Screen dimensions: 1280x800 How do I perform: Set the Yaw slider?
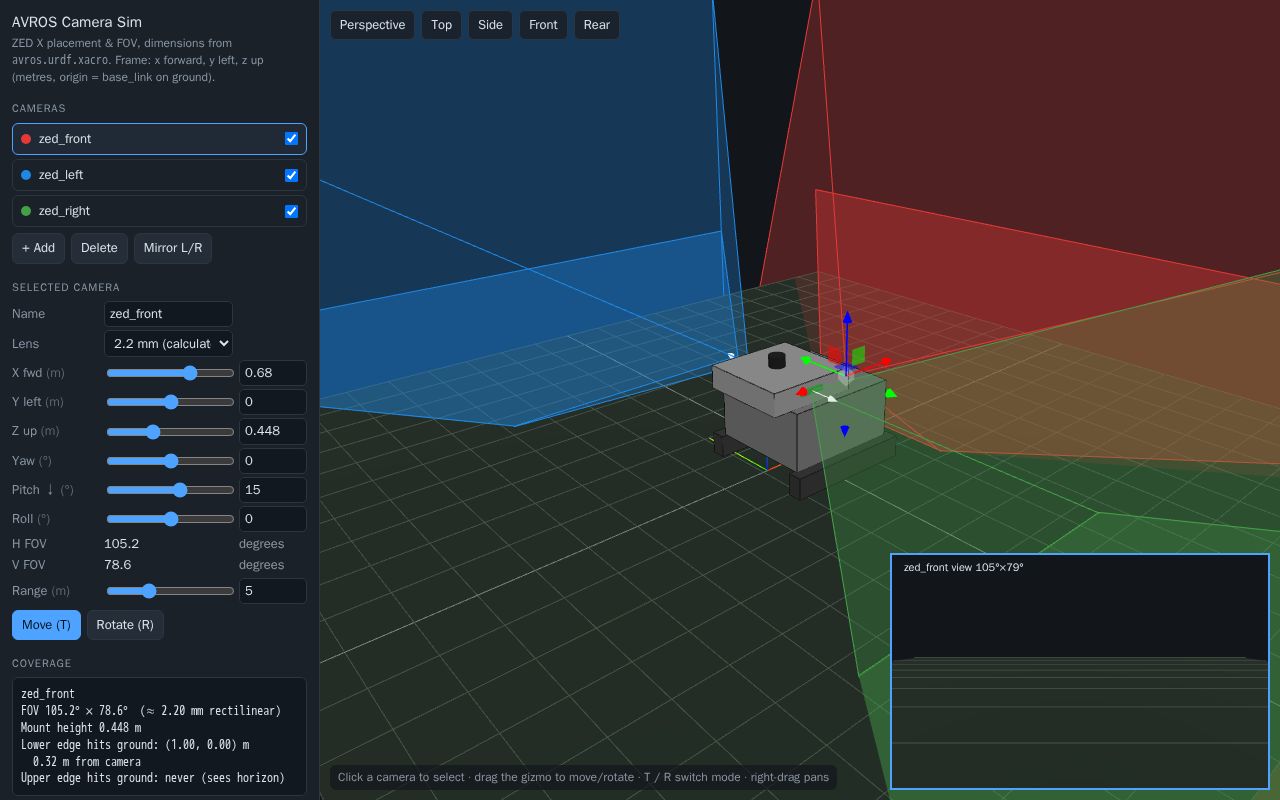170,461
